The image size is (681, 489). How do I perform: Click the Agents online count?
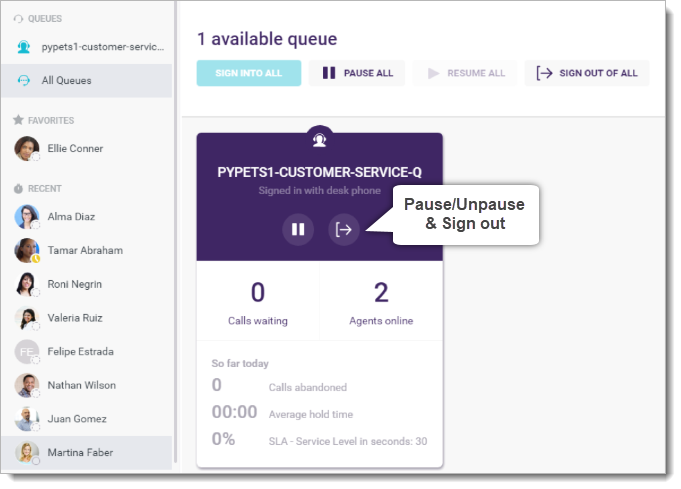tap(381, 292)
